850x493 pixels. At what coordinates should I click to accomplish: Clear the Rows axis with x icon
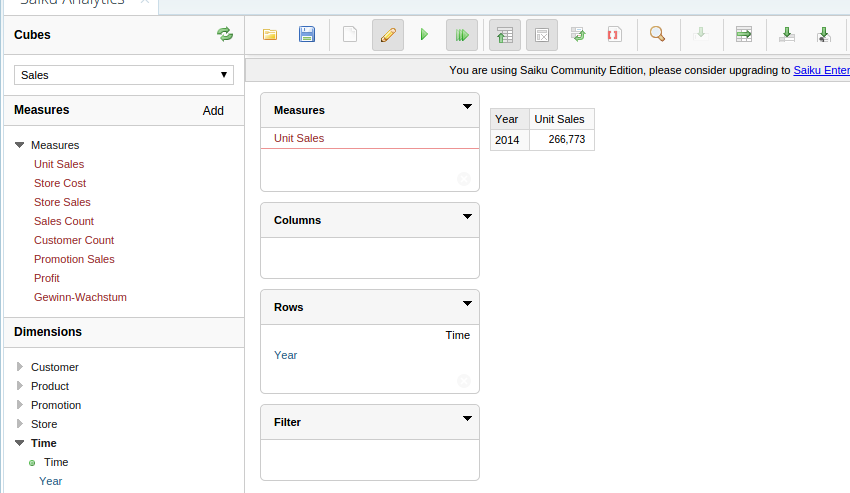pos(463,381)
